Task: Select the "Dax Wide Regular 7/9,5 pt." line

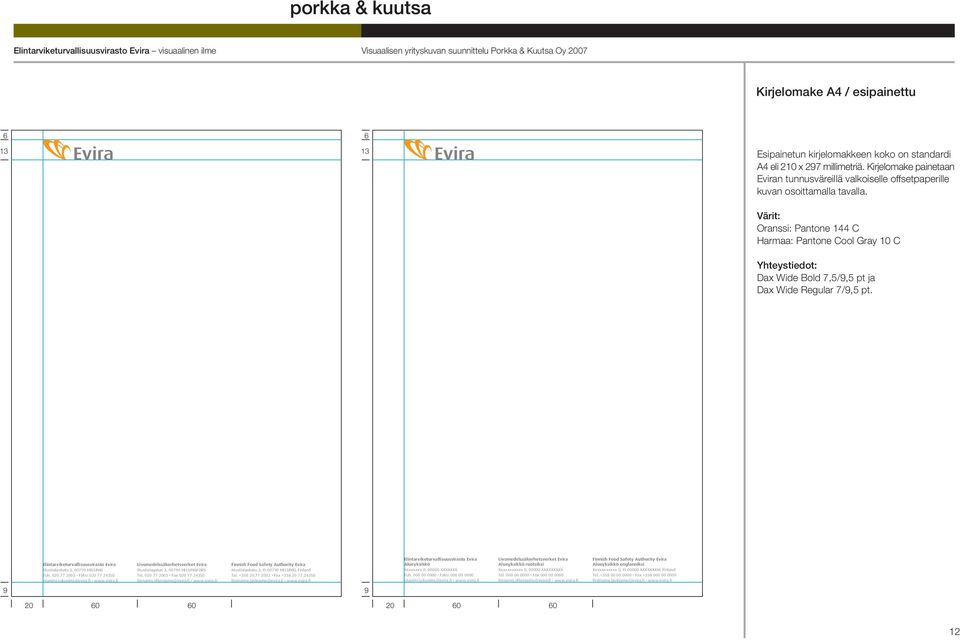Action: tap(814, 290)
